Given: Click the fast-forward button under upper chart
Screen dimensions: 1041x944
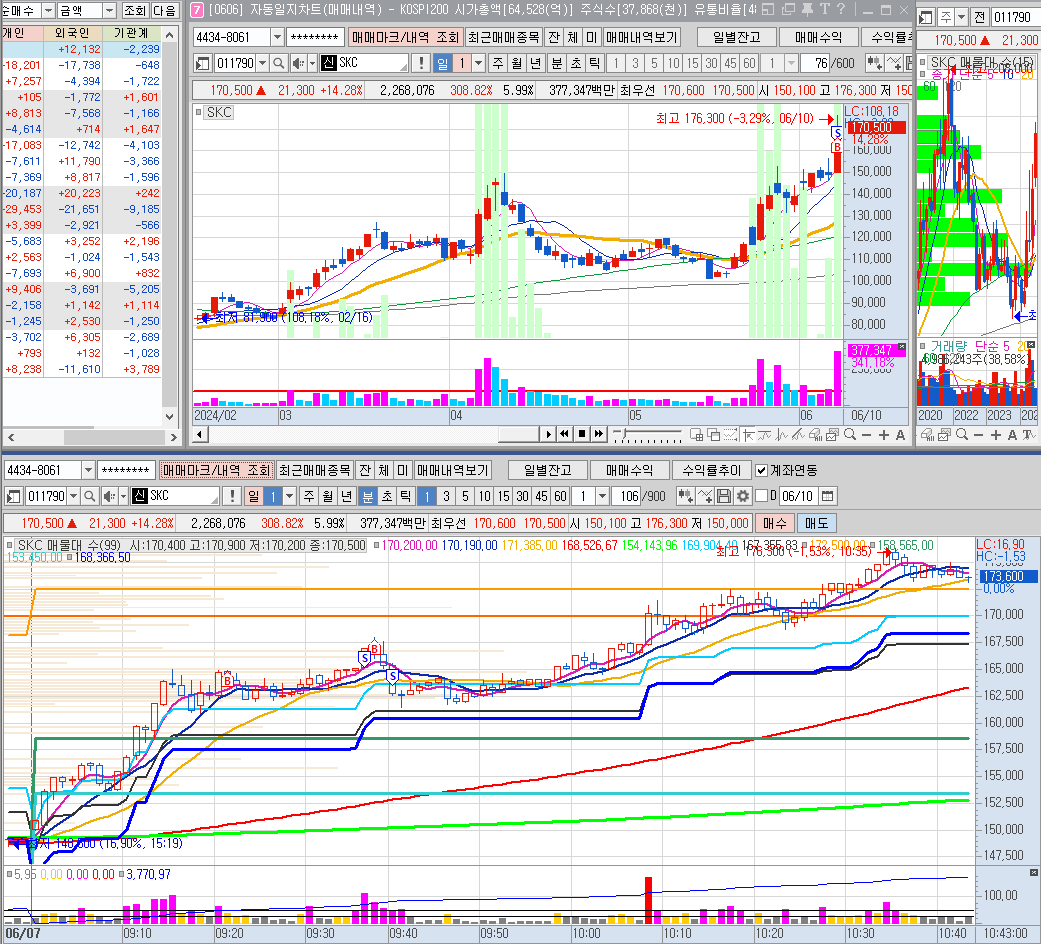Looking at the screenshot, I should coord(599,433).
